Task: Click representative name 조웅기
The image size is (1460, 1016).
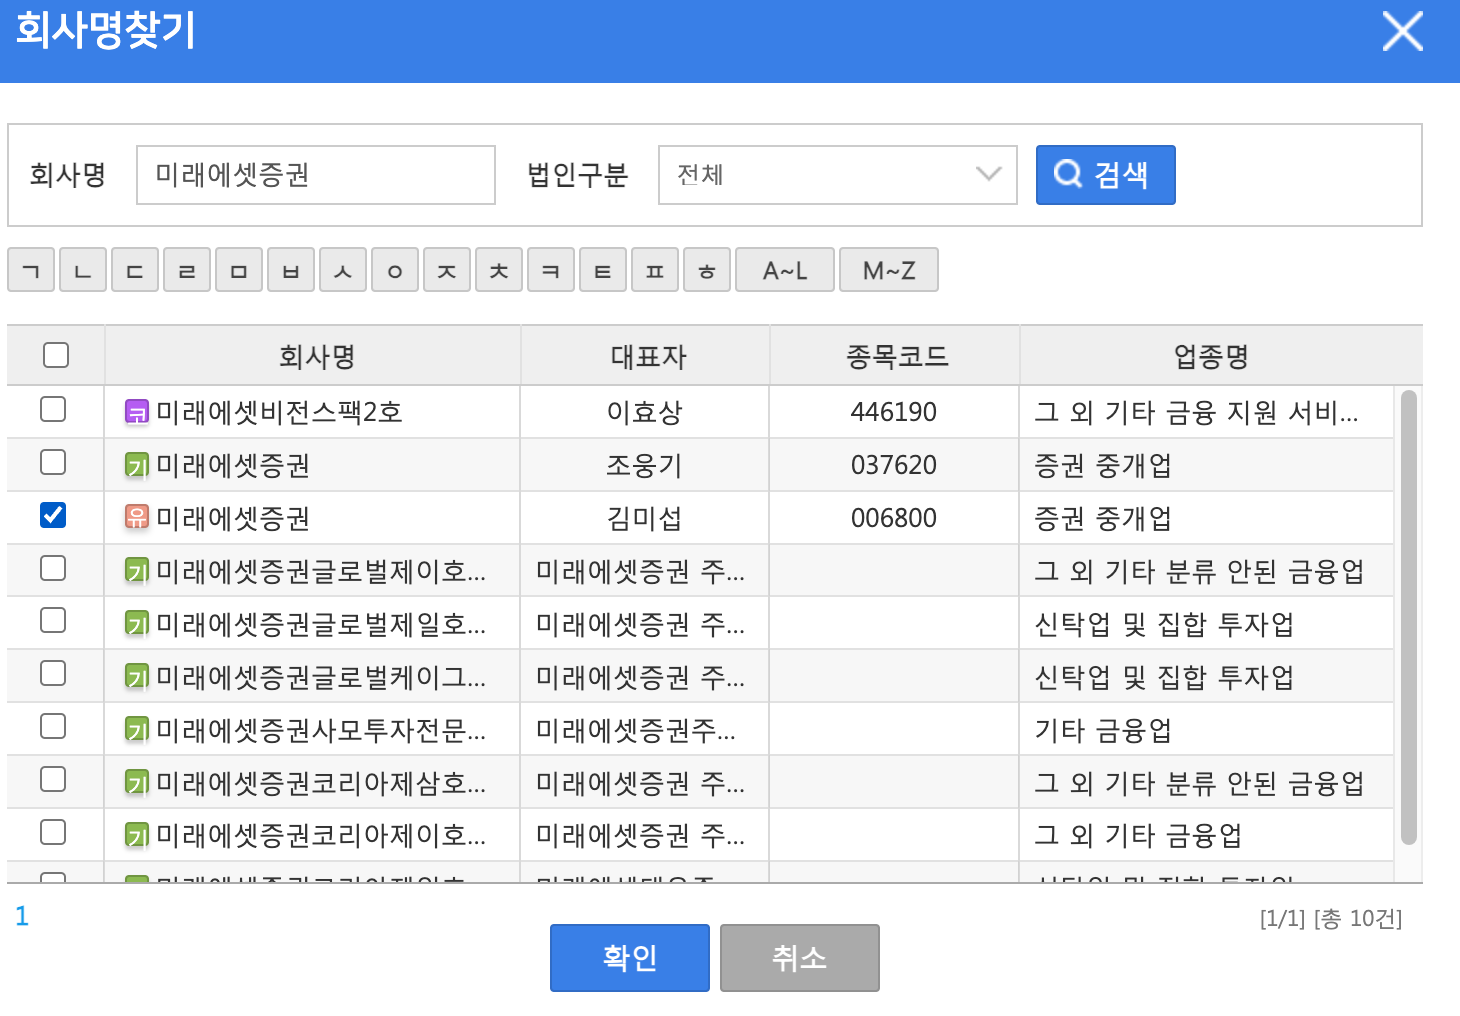Action: click(x=645, y=465)
